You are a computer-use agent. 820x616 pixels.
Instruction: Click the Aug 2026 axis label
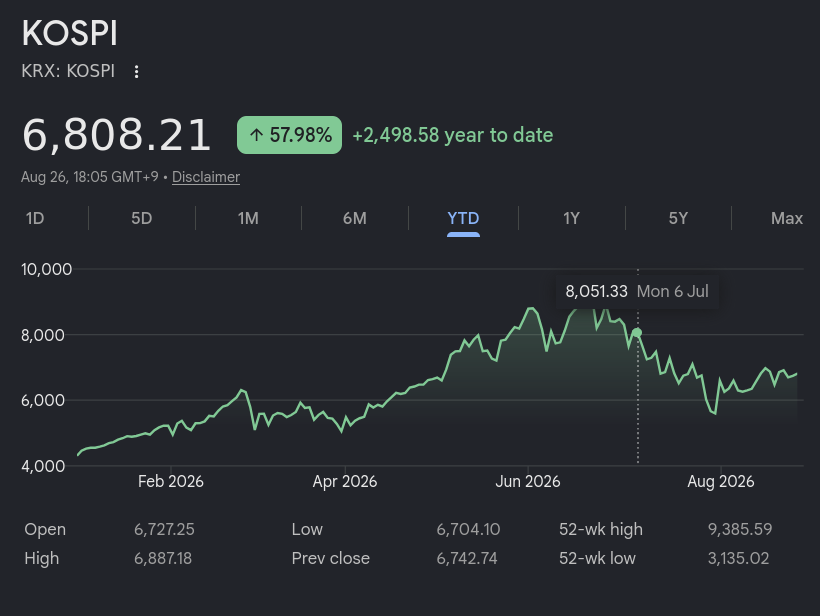[x=721, y=481]
